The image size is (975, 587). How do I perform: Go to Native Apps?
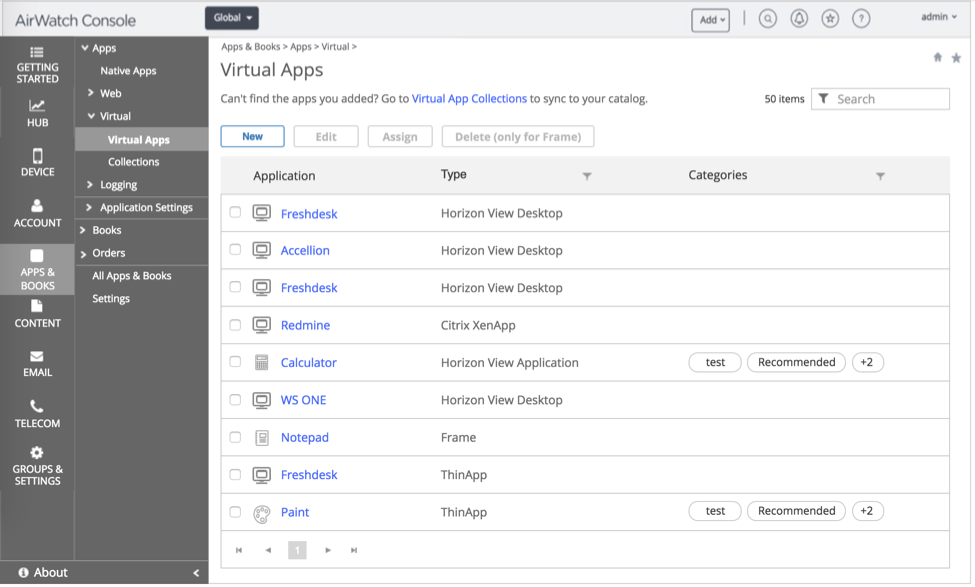click(x=128, y=71)
